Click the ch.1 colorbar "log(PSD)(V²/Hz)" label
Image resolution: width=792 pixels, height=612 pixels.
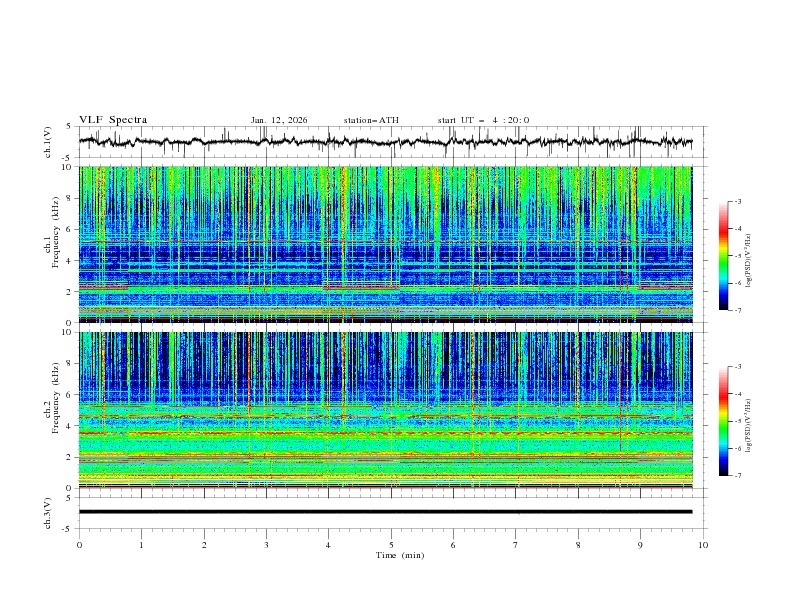click(x=749, y=261)
